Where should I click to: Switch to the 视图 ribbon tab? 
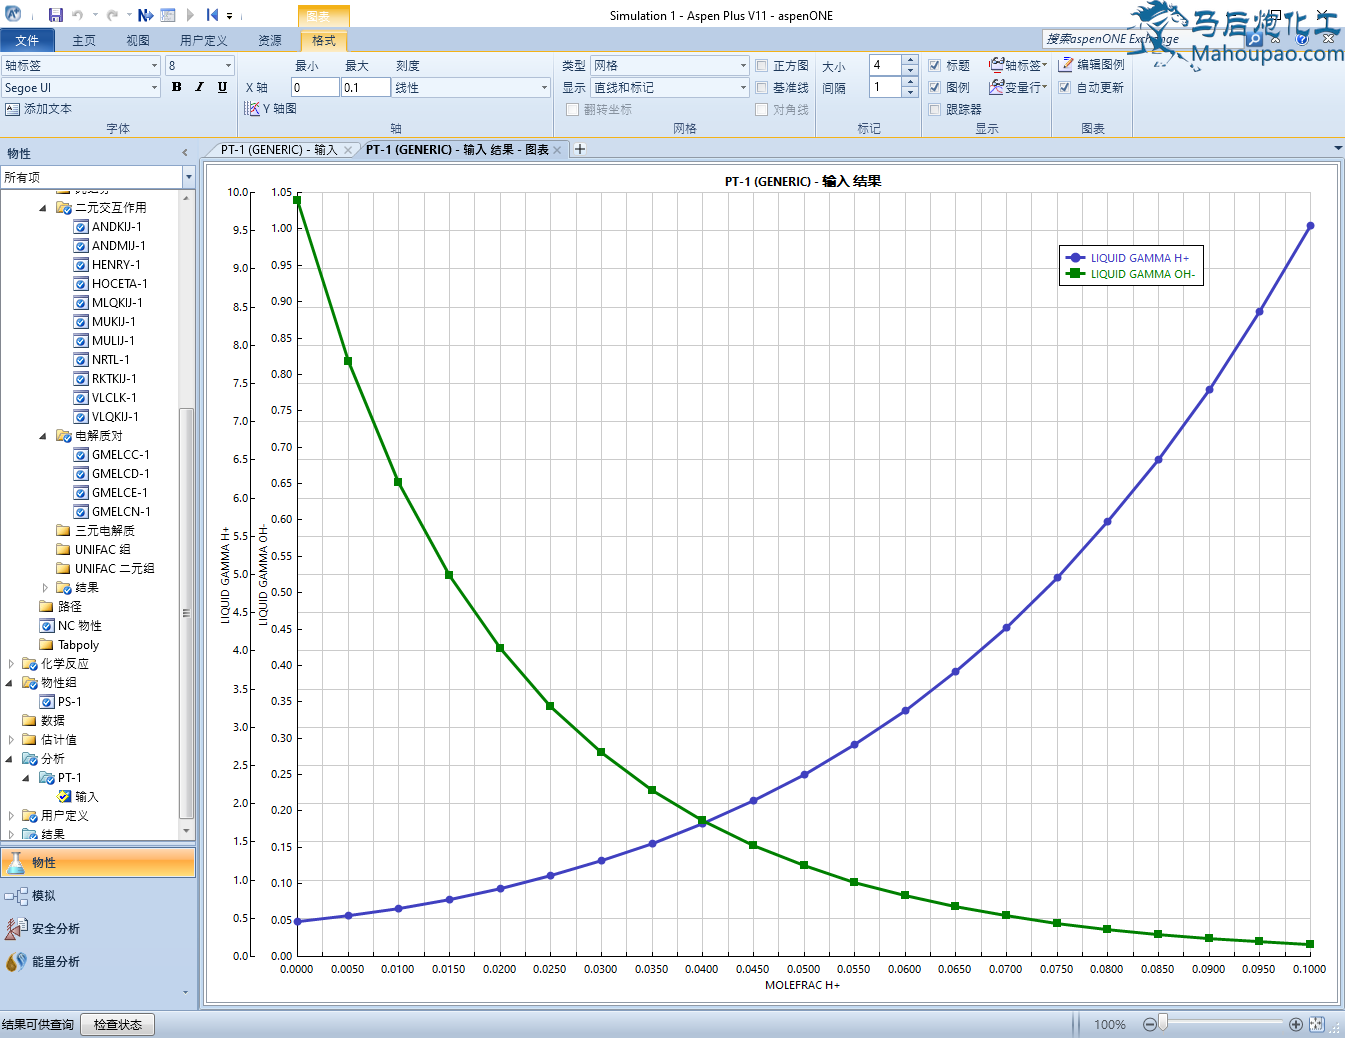[x=138, y=40]
